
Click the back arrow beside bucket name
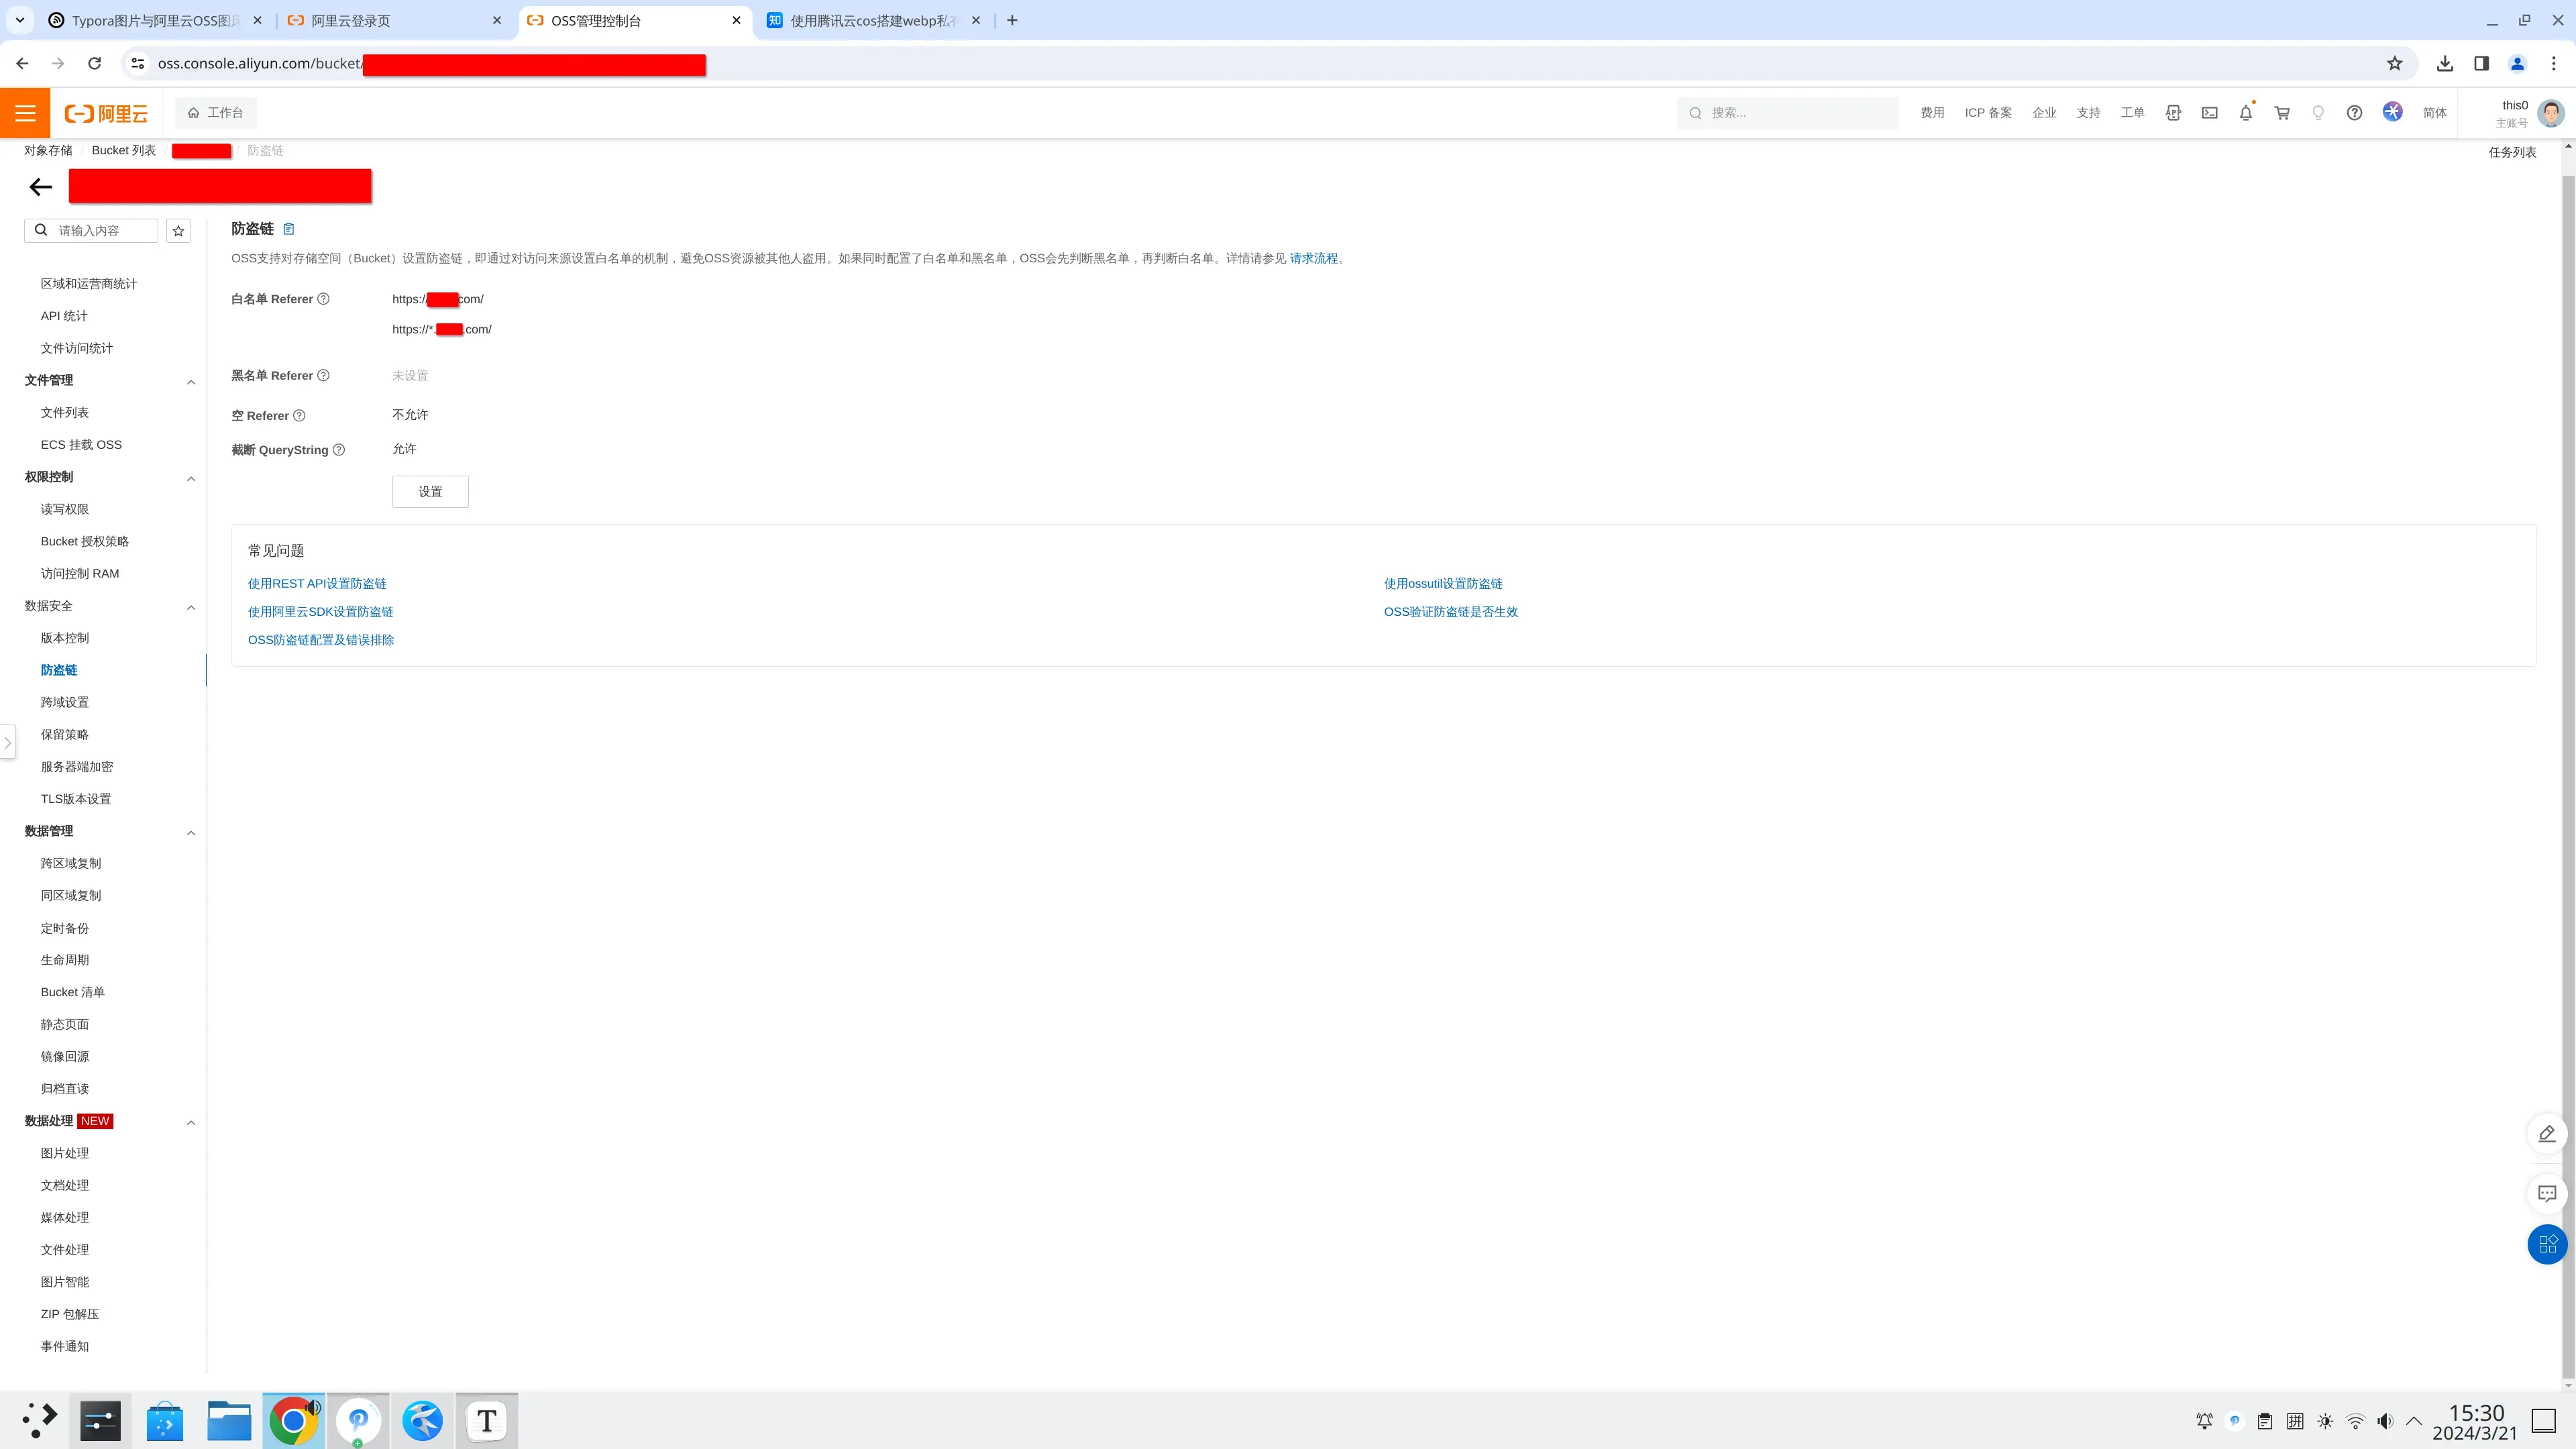41,187
